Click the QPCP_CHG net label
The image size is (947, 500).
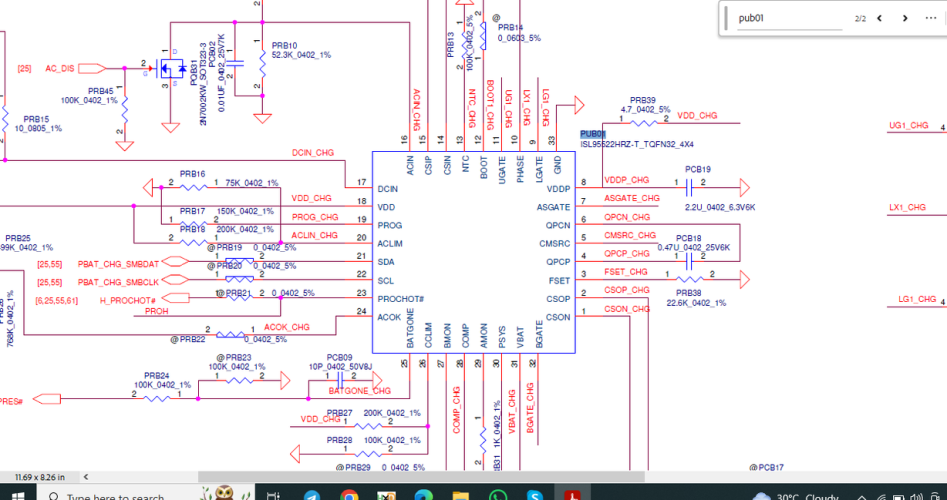coord(627,253)
